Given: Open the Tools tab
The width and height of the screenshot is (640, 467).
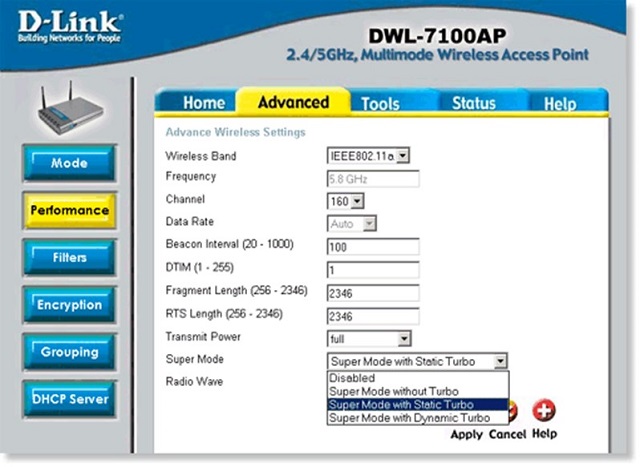Looking at the screenshot, I should pyautogui.click(x=380, y=103).
